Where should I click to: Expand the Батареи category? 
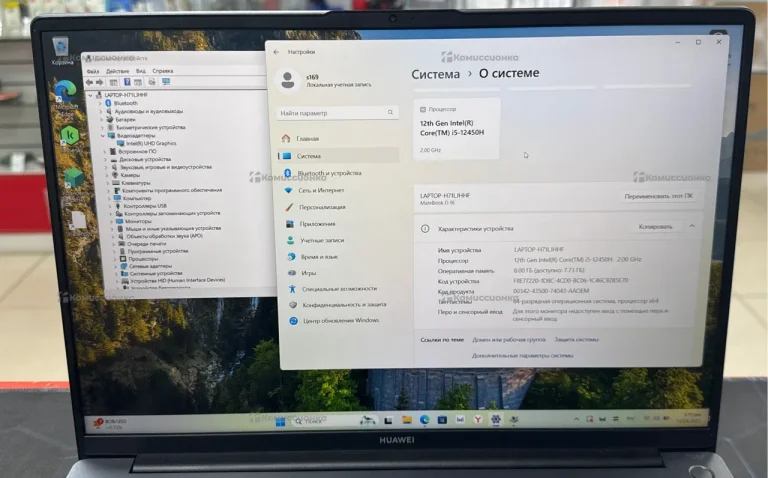click(102, 120)
